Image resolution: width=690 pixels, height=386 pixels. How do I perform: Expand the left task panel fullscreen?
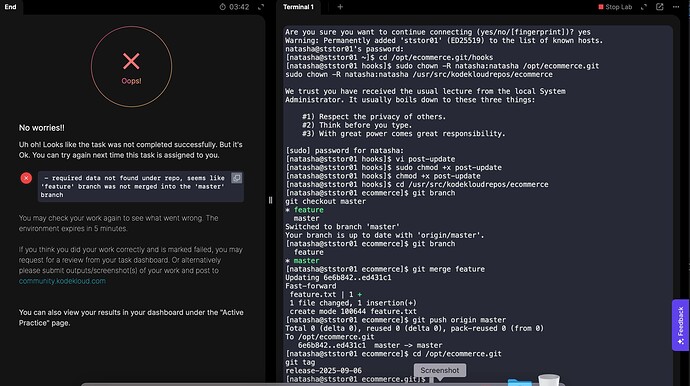(261, 7)
